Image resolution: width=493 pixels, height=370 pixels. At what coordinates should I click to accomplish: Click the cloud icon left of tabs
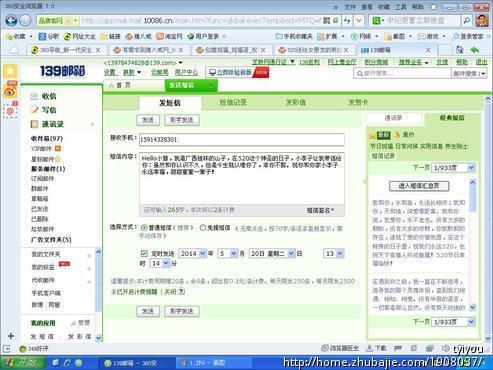pyautogui.click(x=14, y=50)
